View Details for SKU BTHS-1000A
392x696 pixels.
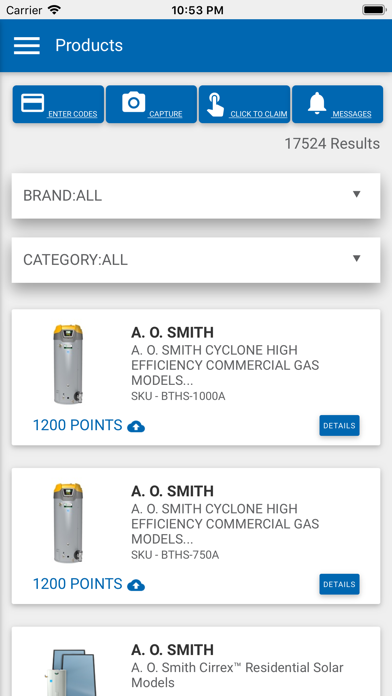point(339,426)
